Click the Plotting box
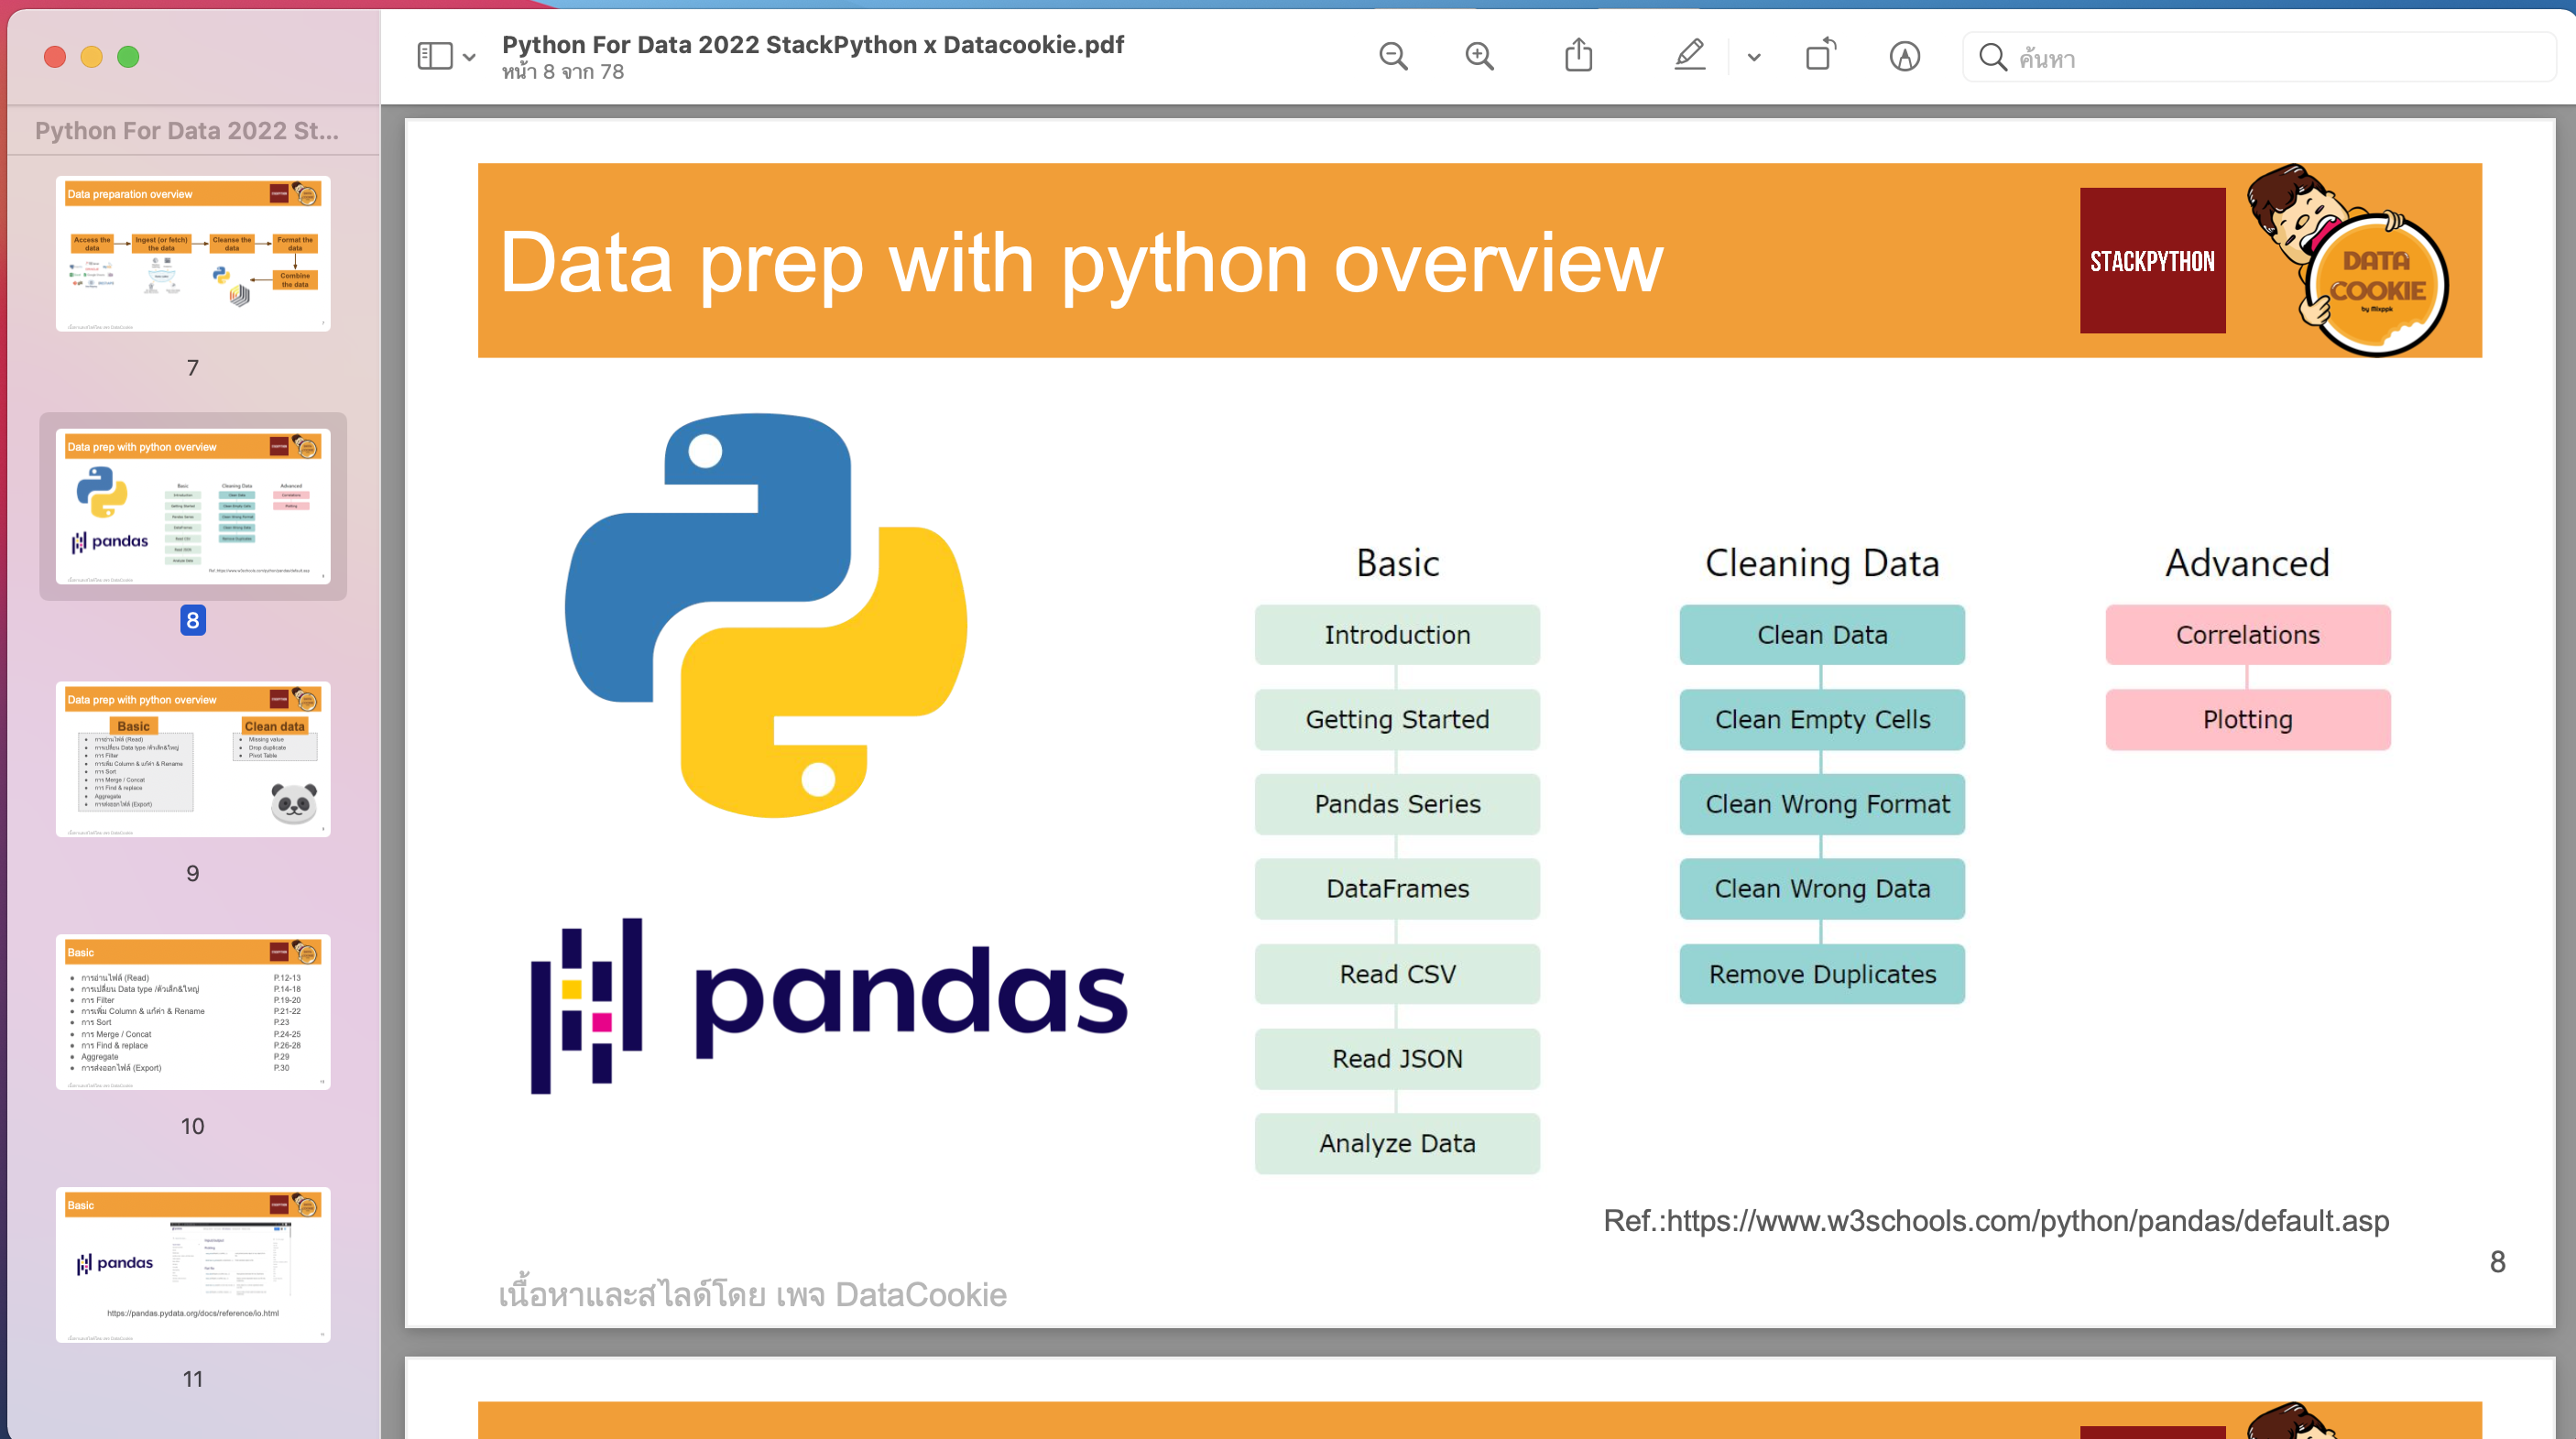Image resolution: width=2576 pixels, height=1439 pixels. tap(2248, 720)
